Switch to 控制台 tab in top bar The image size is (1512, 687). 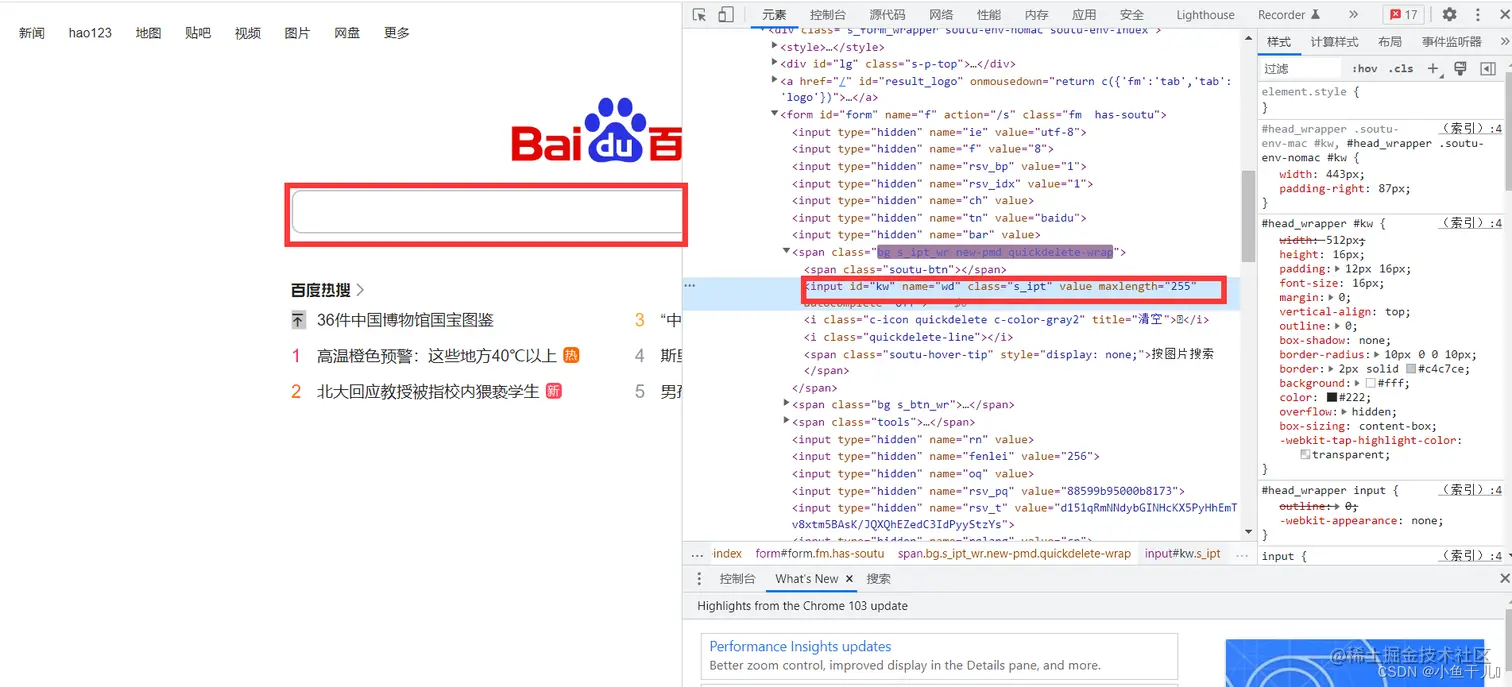coord(828,15)
